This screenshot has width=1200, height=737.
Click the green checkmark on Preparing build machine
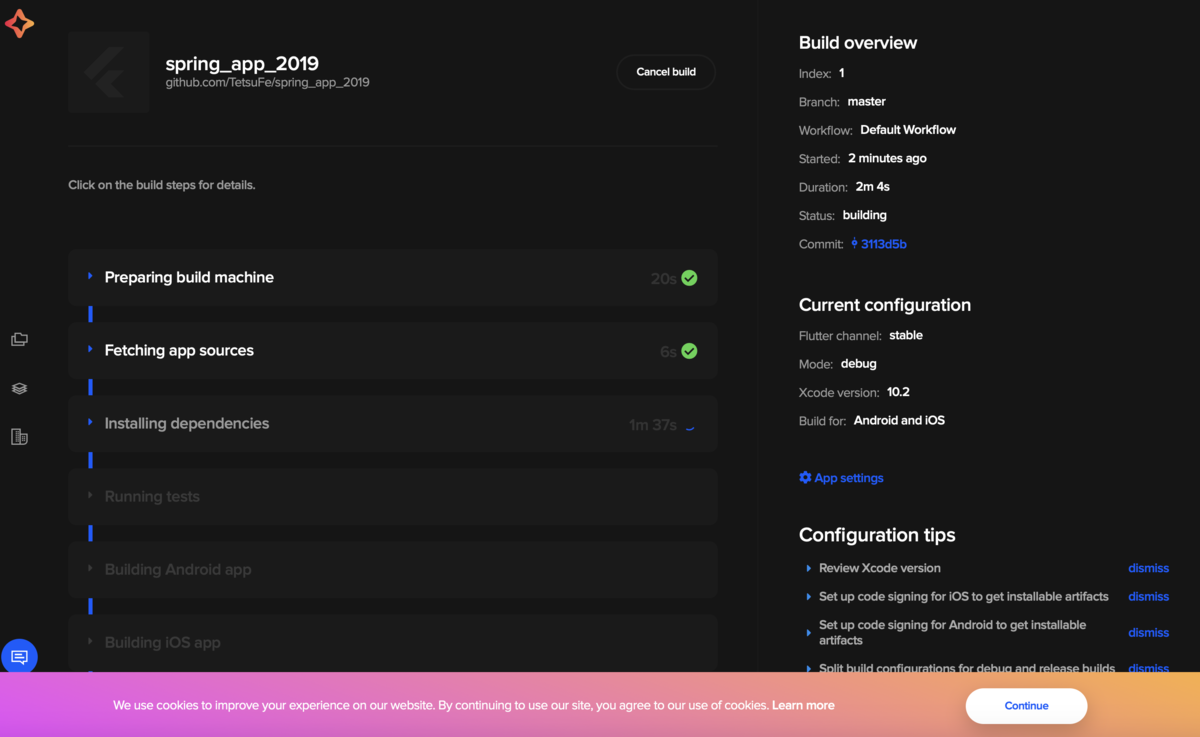689,278
